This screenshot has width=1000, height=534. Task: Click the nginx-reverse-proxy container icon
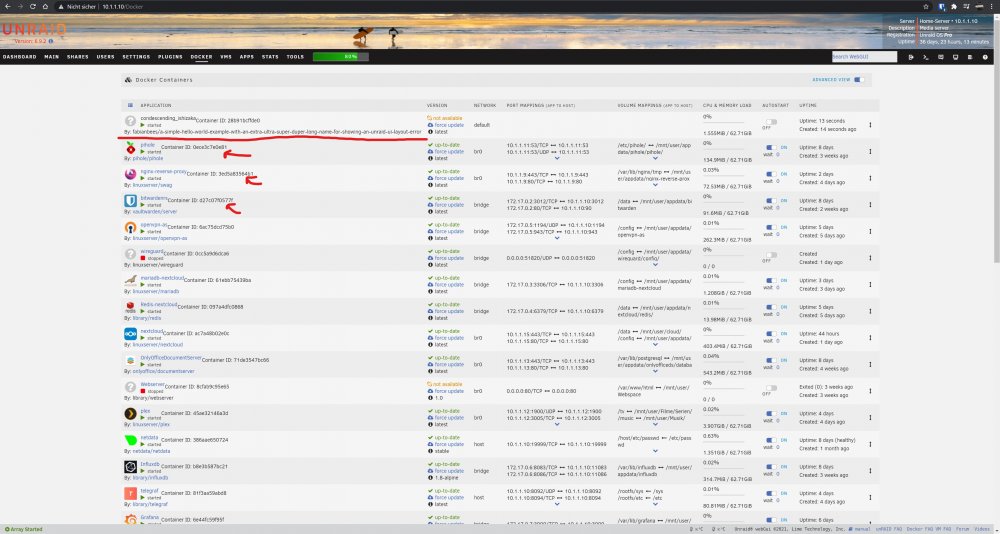130,174
